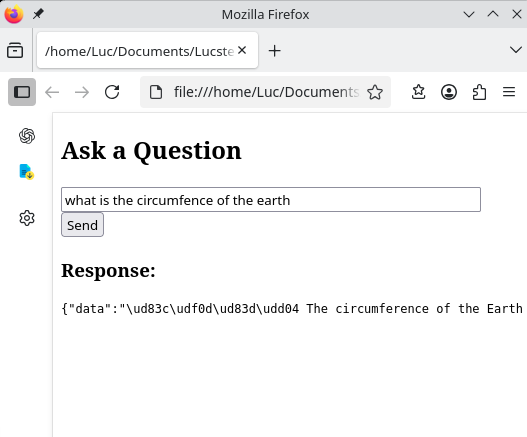Click the Ask a Question heading

(x=151, y=151)
